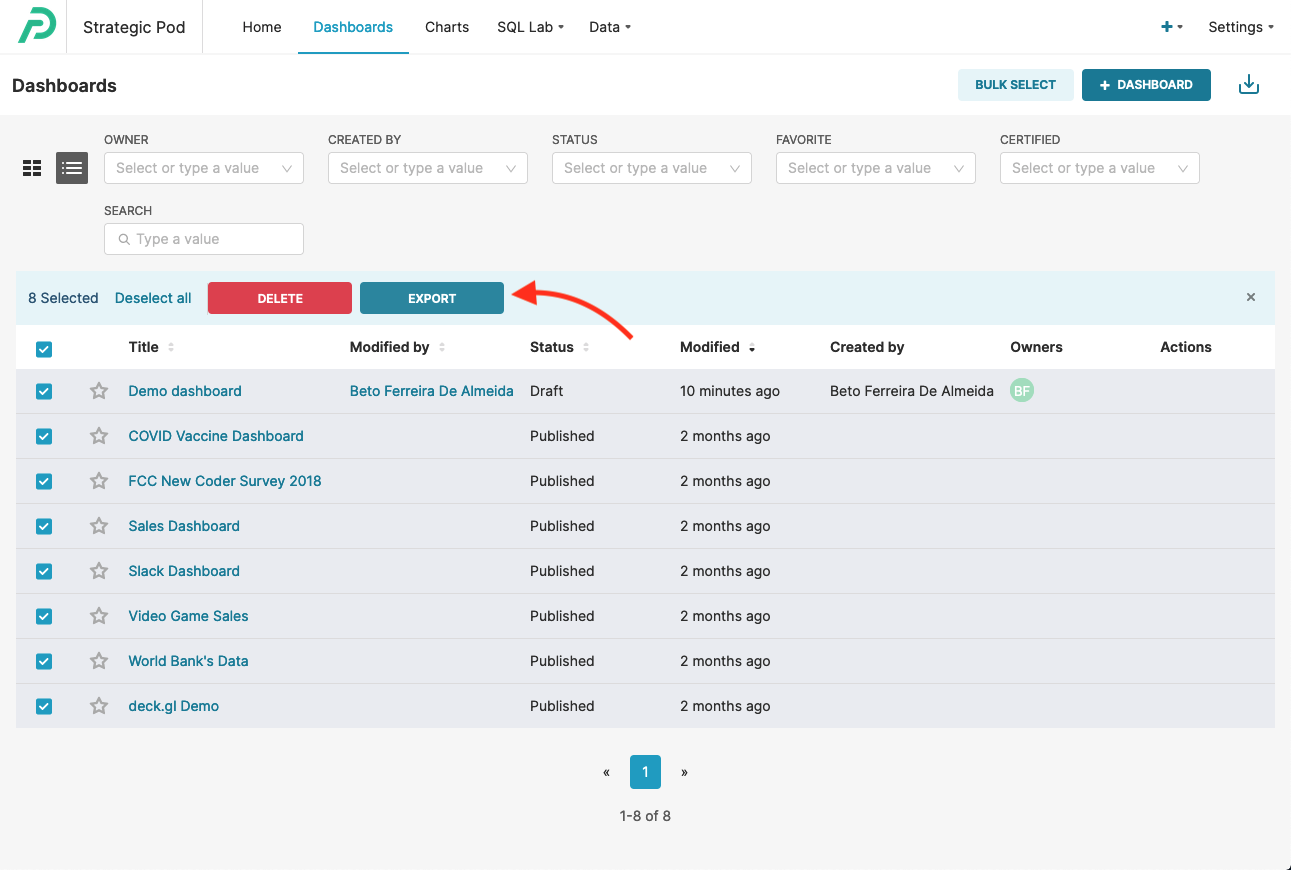
Task: Open the Charts tab
Action: [447, 27]
